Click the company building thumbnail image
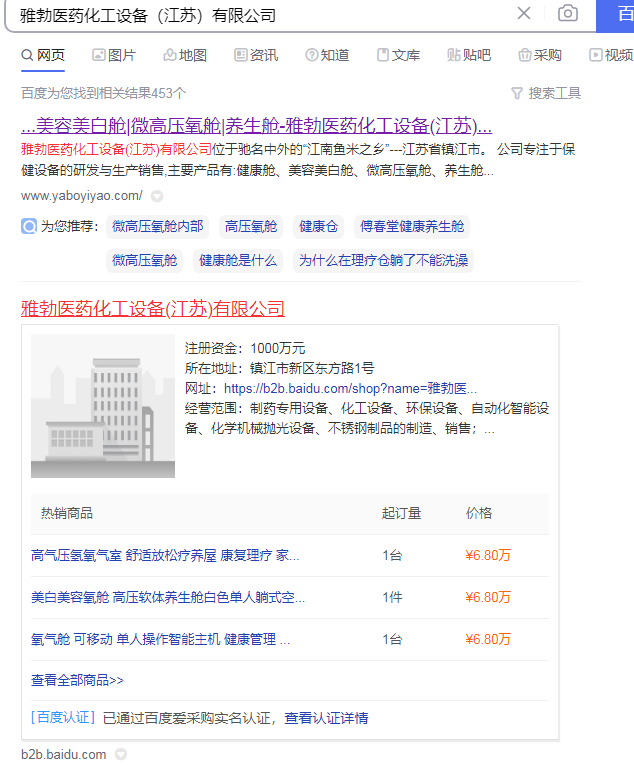Image resolution: width=634 pixels, height=765 pixels. coord(103,406)
